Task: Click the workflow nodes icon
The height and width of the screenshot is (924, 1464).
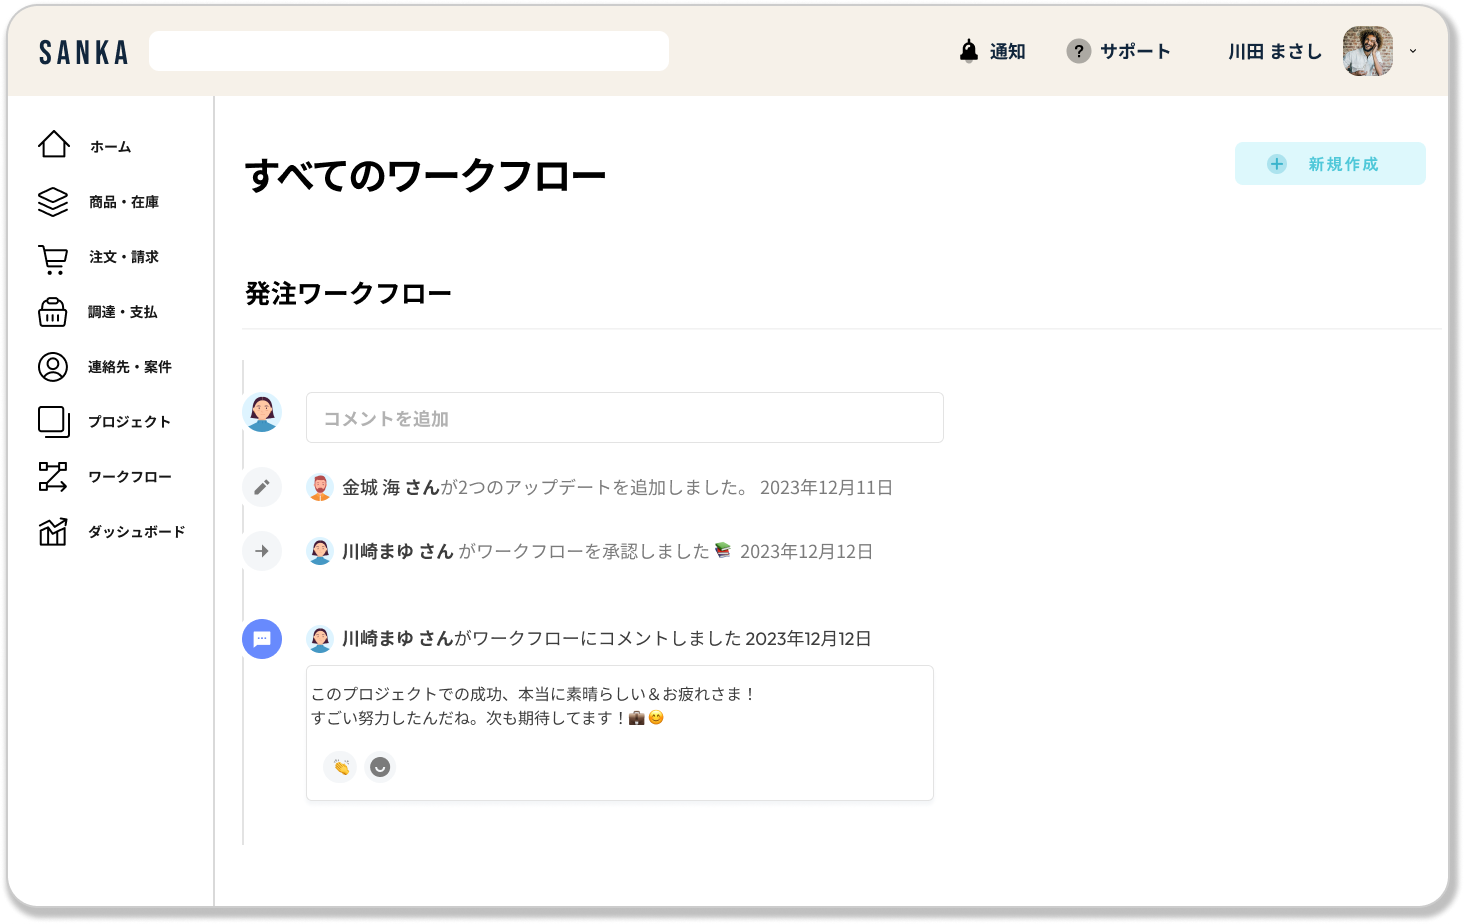Action: [x=53, y=477]
